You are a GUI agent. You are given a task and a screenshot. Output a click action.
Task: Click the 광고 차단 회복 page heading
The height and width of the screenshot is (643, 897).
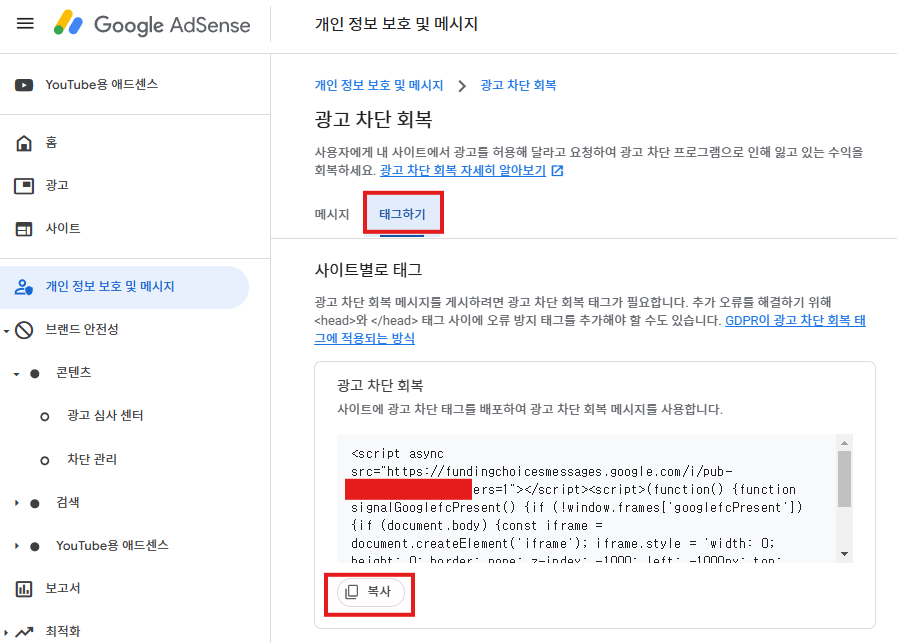pos(373,119)
